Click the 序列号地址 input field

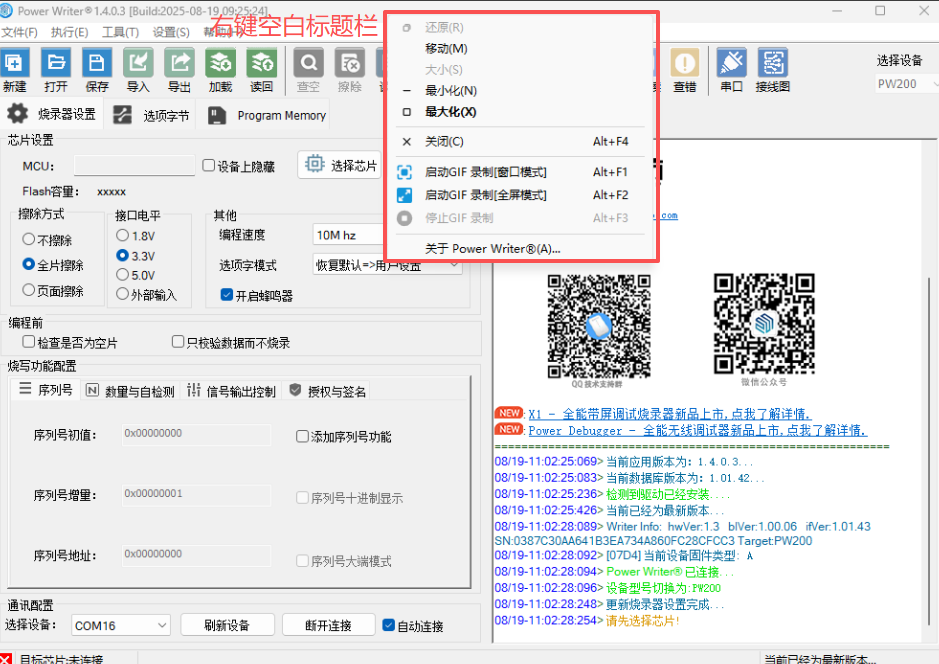(196, 555)
